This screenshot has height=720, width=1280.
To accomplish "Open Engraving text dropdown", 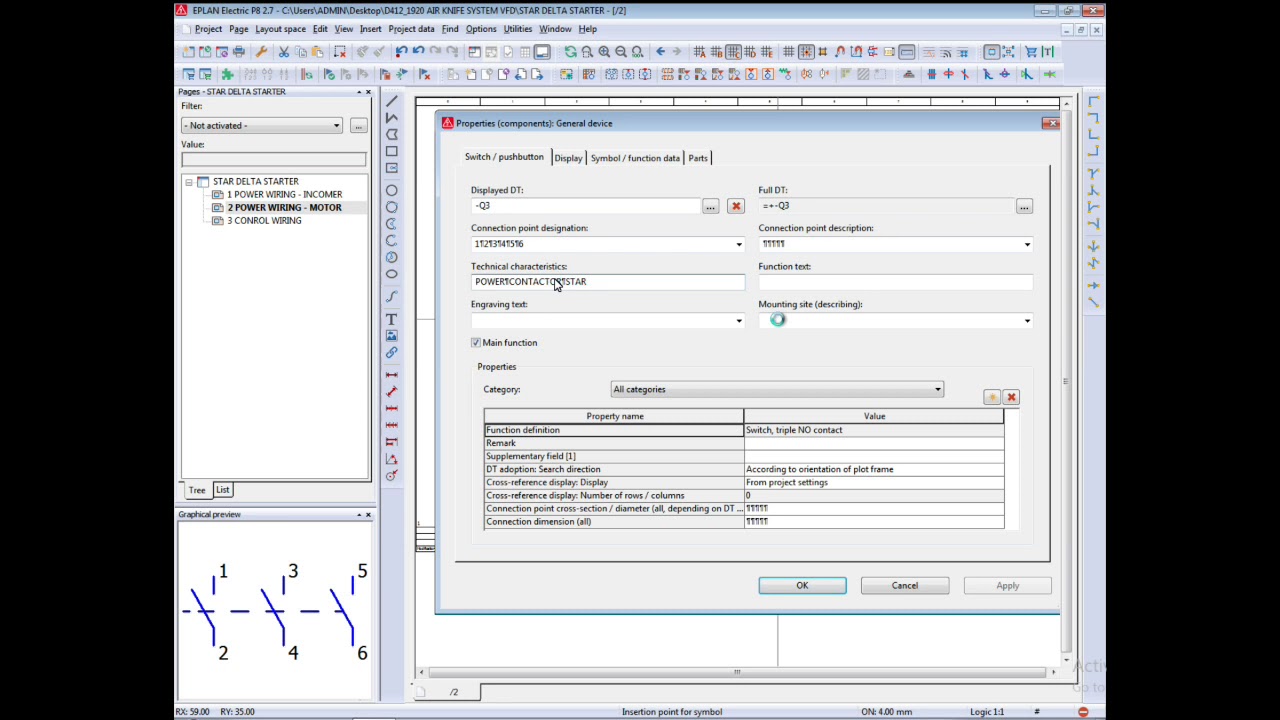I will click(739, 321).
